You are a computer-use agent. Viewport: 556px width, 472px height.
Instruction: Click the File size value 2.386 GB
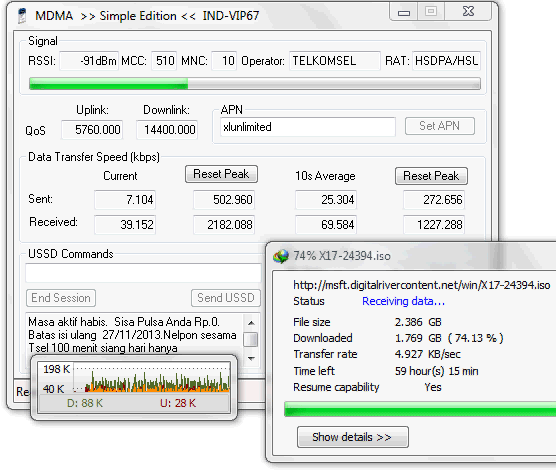click(x=418, y=322)
